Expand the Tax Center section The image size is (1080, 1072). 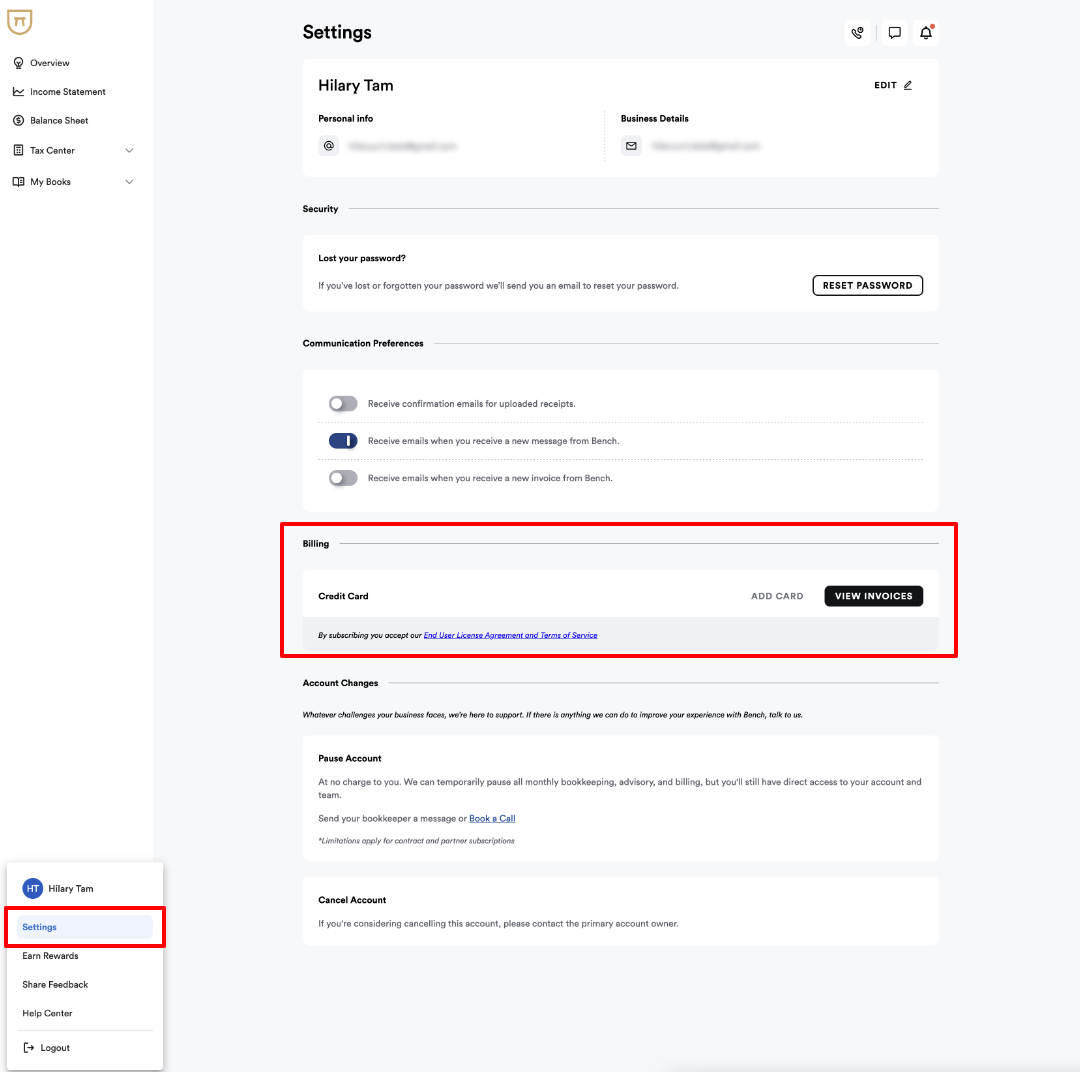[x=129, y=150]
